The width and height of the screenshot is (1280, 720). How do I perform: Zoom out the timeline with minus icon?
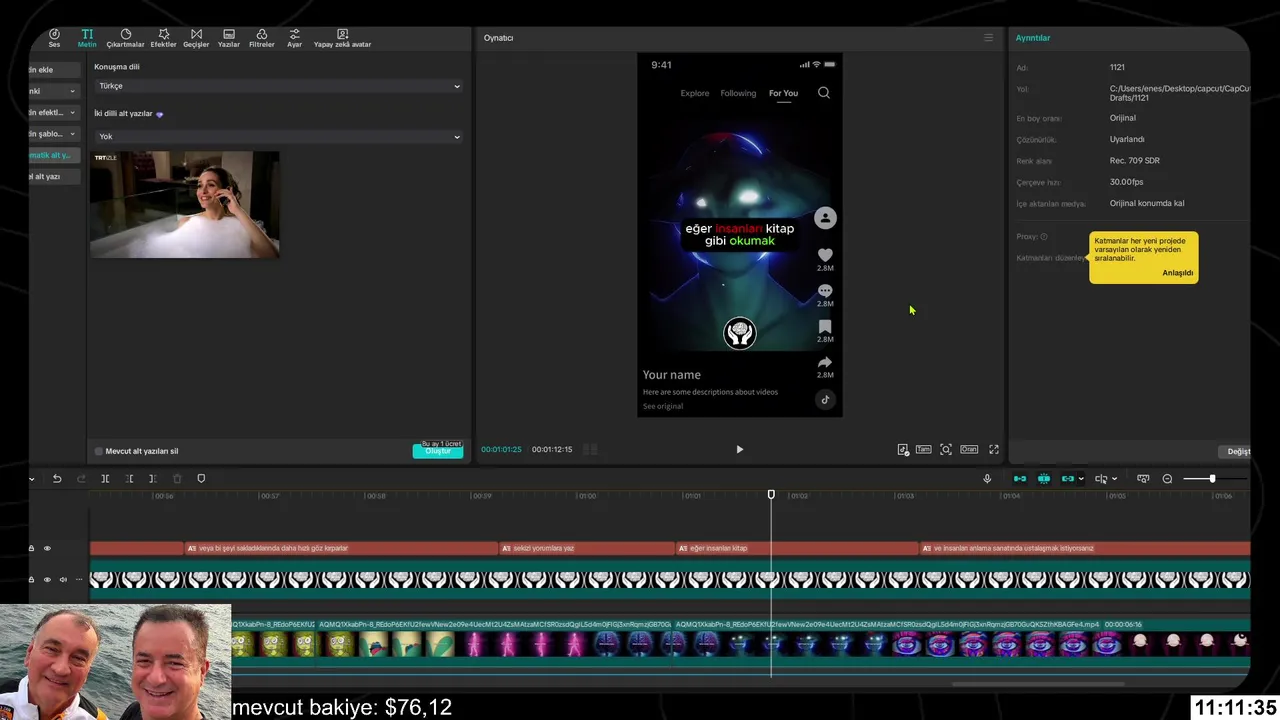coord(1167,479)
